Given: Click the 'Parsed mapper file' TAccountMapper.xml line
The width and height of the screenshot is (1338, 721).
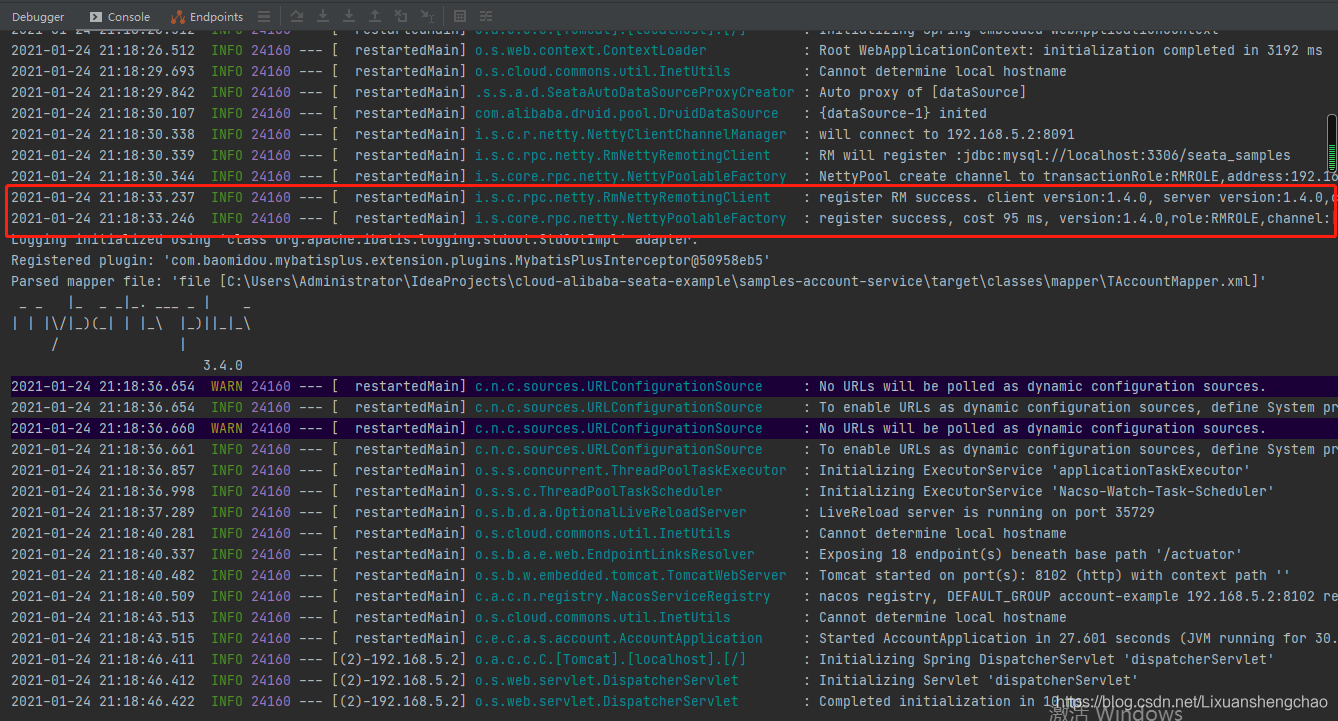Looking at the screenshot, I should [x=638, y=281].
